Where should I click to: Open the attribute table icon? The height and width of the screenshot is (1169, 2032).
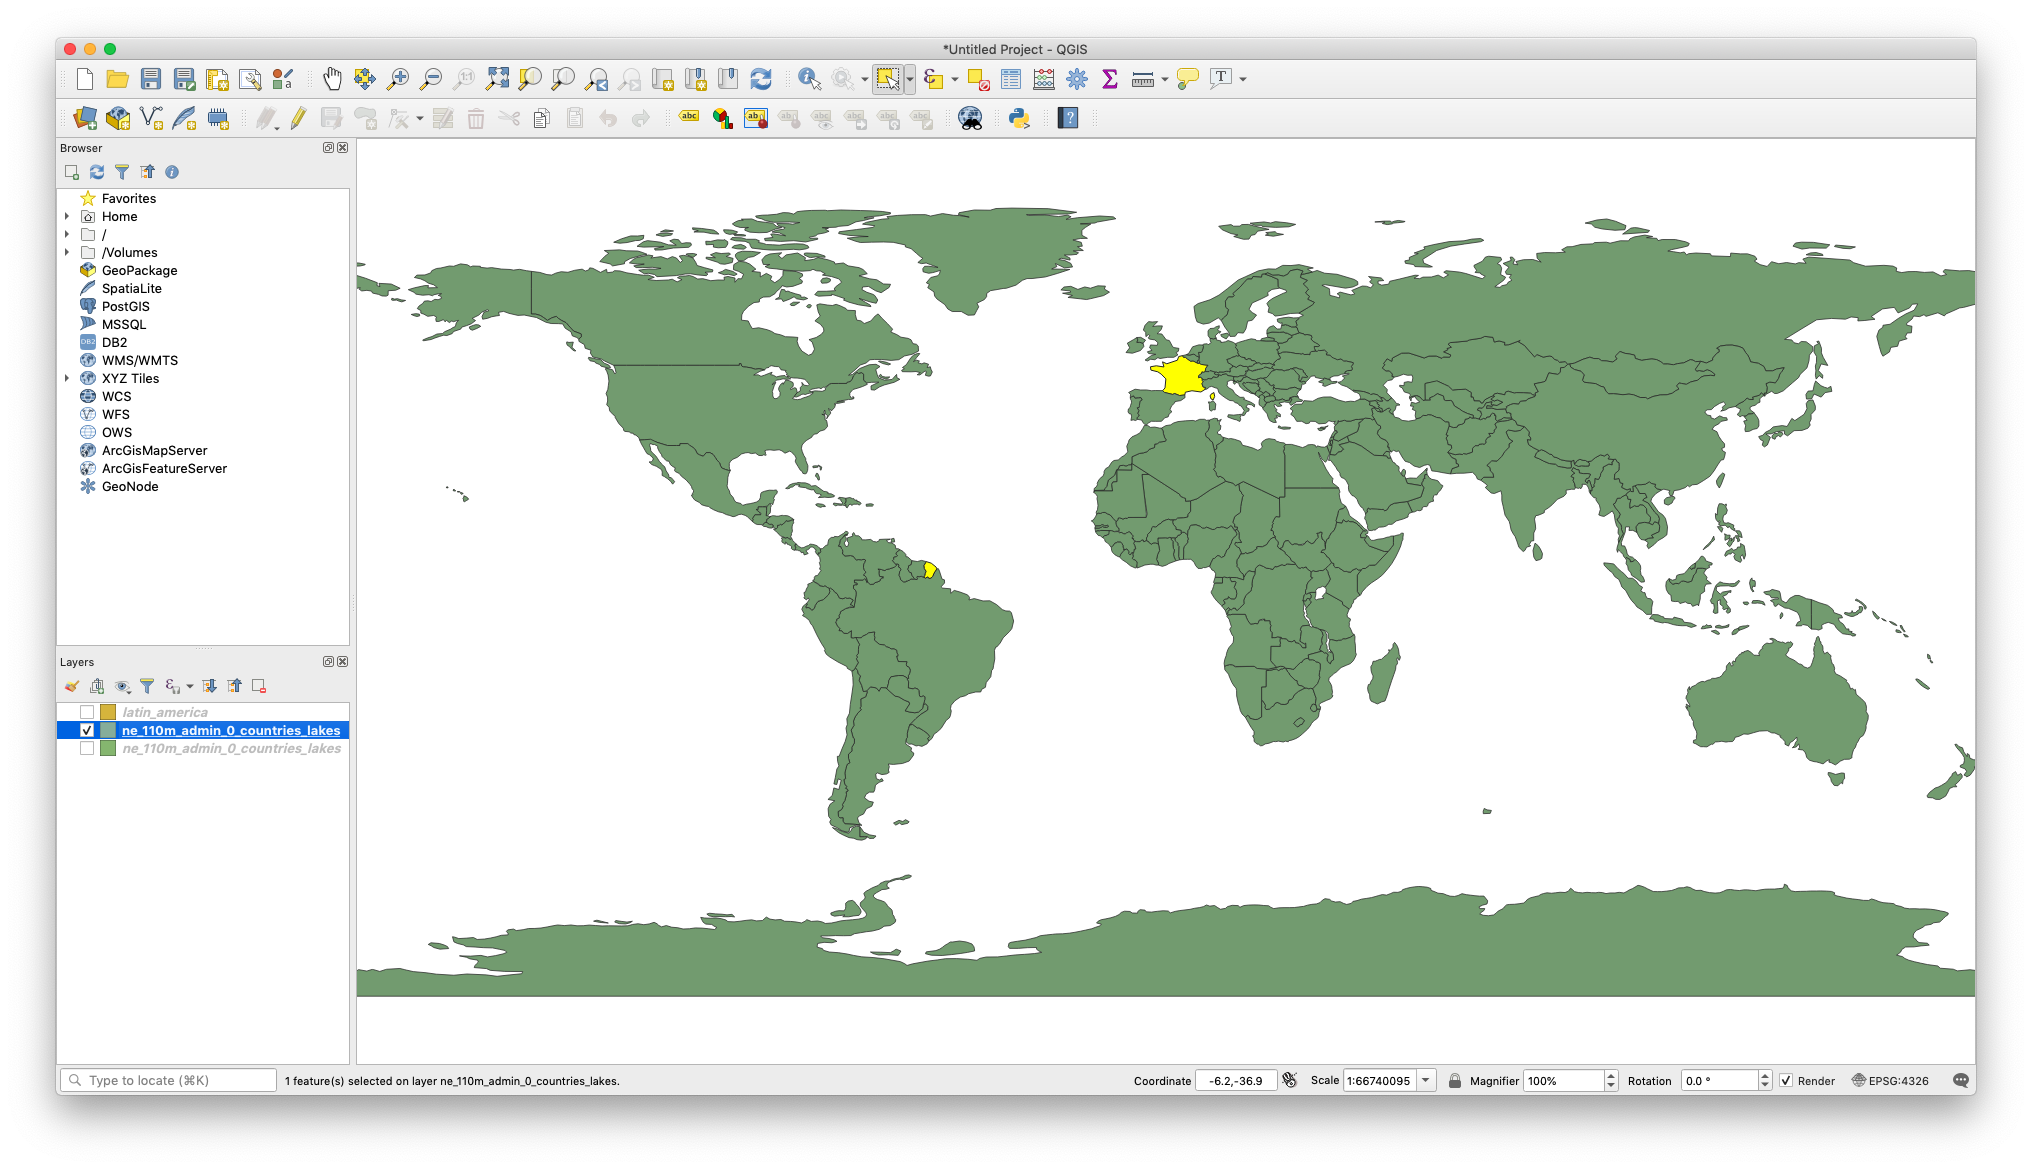1011,79
